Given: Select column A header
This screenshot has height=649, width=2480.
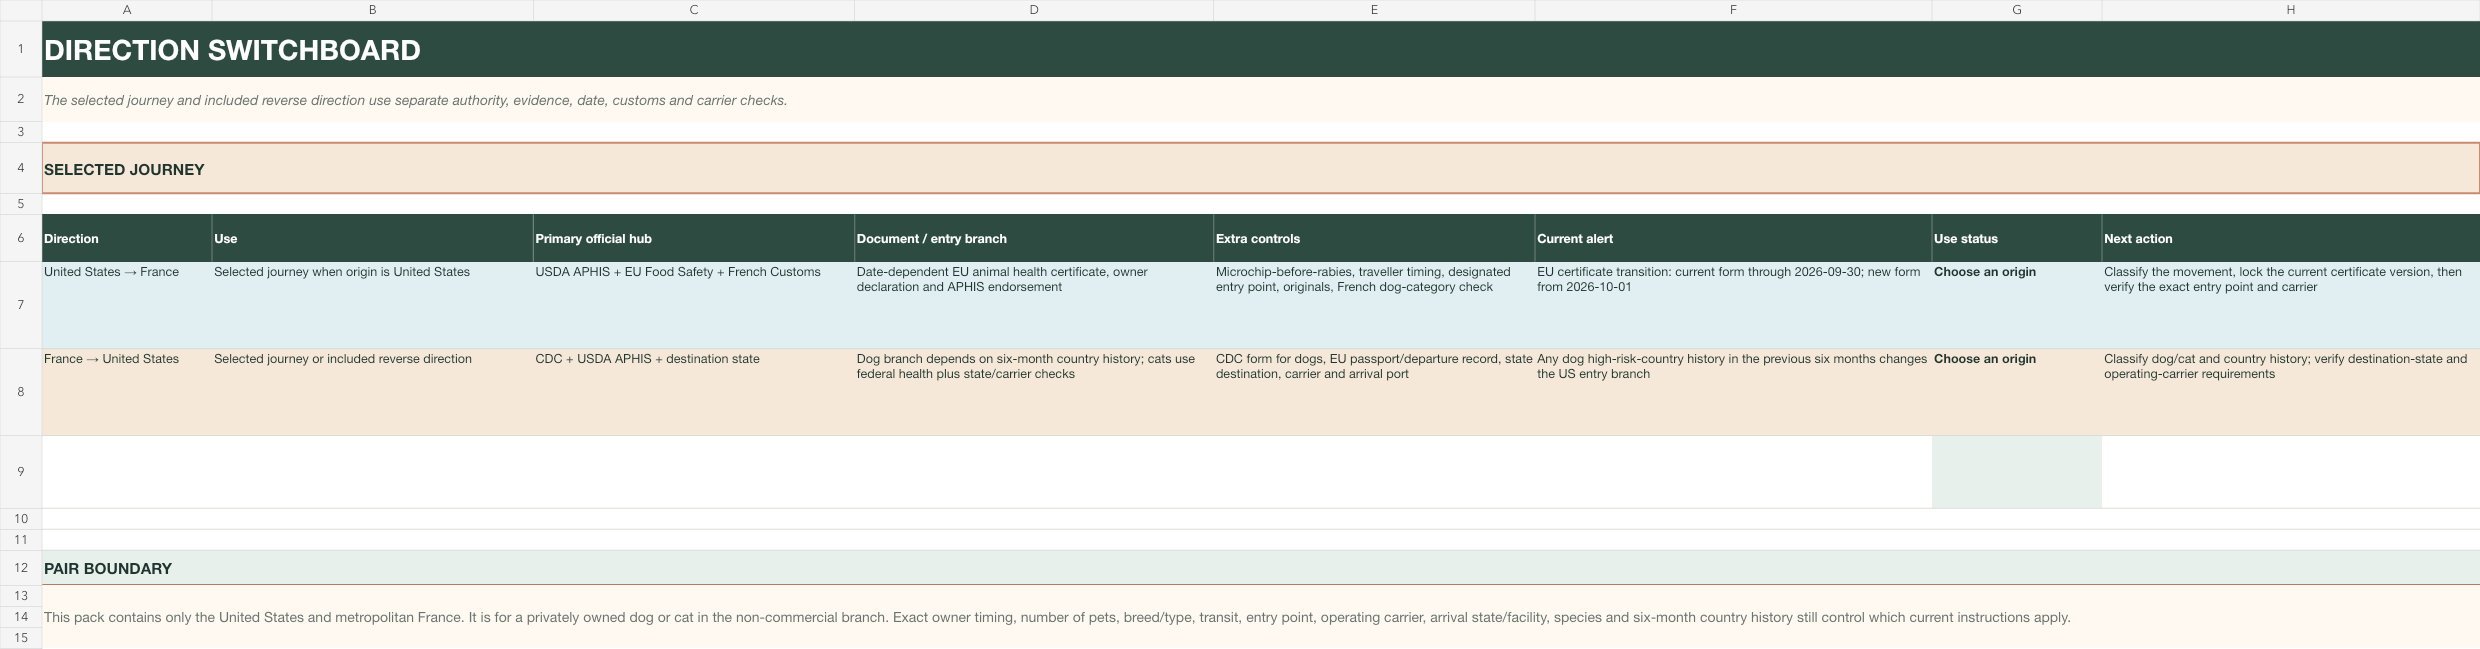Looking at the screenshot, I should [127, 10].
